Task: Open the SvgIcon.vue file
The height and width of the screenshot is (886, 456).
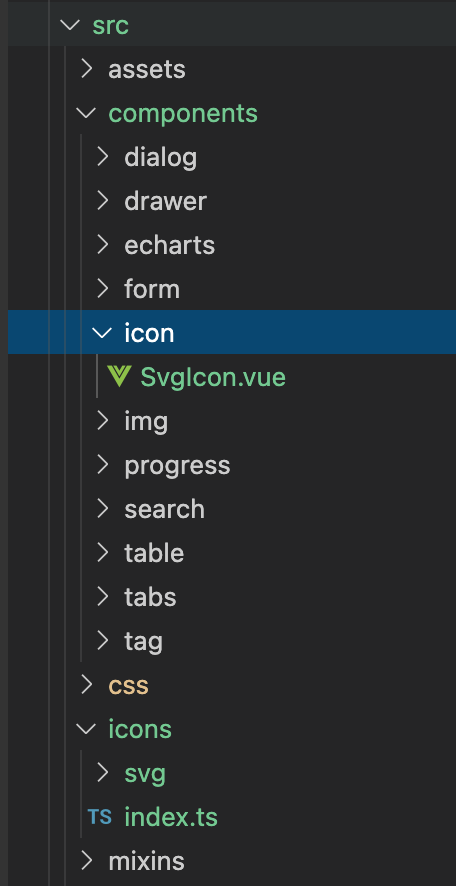Action: [212, 377]
